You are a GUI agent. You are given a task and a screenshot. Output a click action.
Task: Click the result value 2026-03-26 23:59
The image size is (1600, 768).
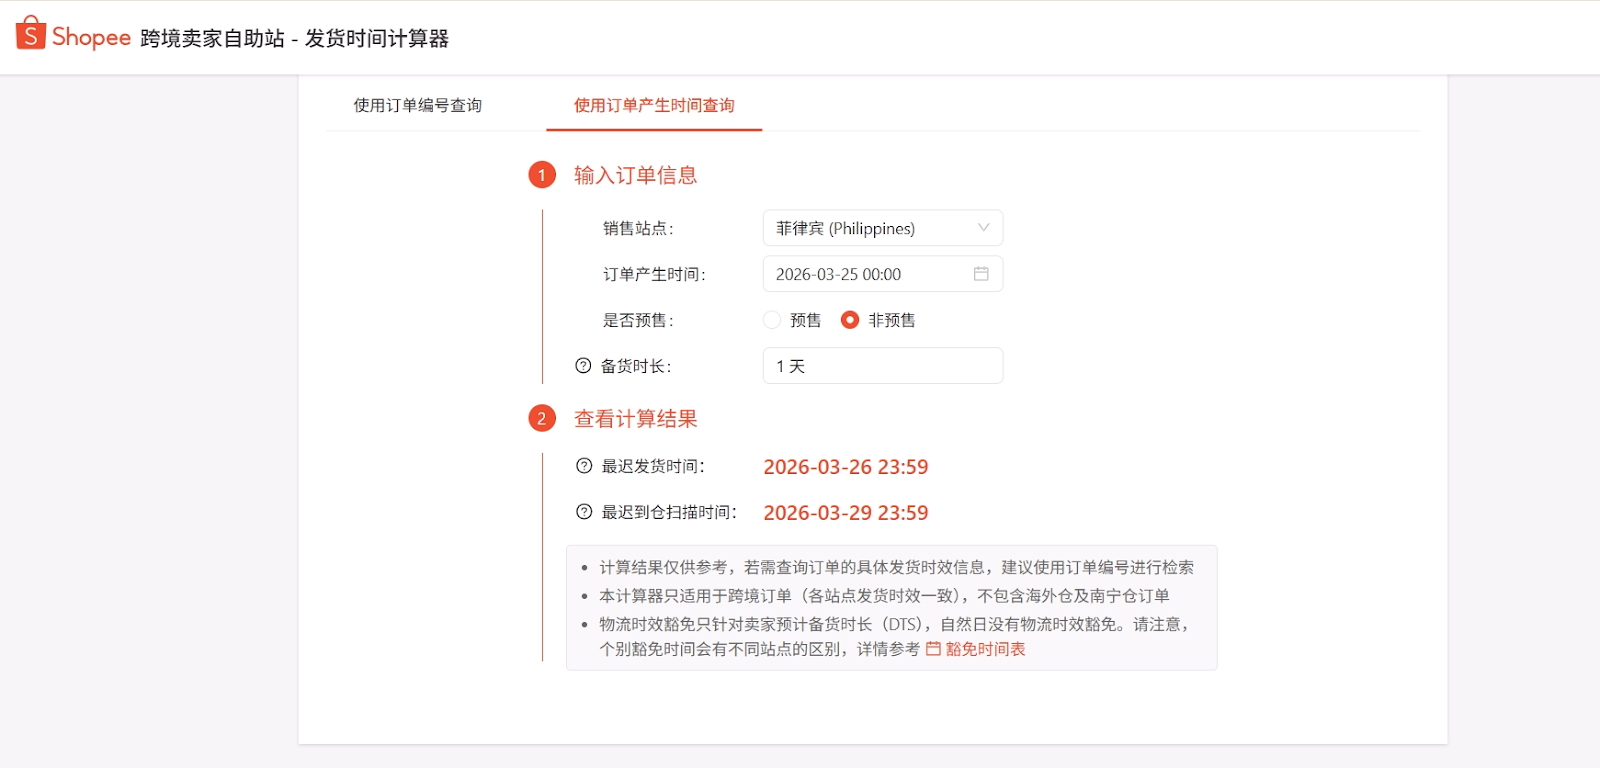[846, 467]
